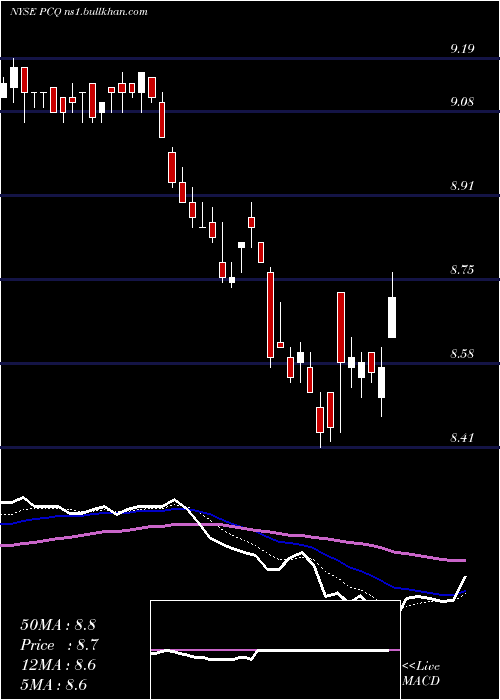The image size is (500, 700).
Task: Click the latest white candlestick near 8.75
Action: click(392, 317)
